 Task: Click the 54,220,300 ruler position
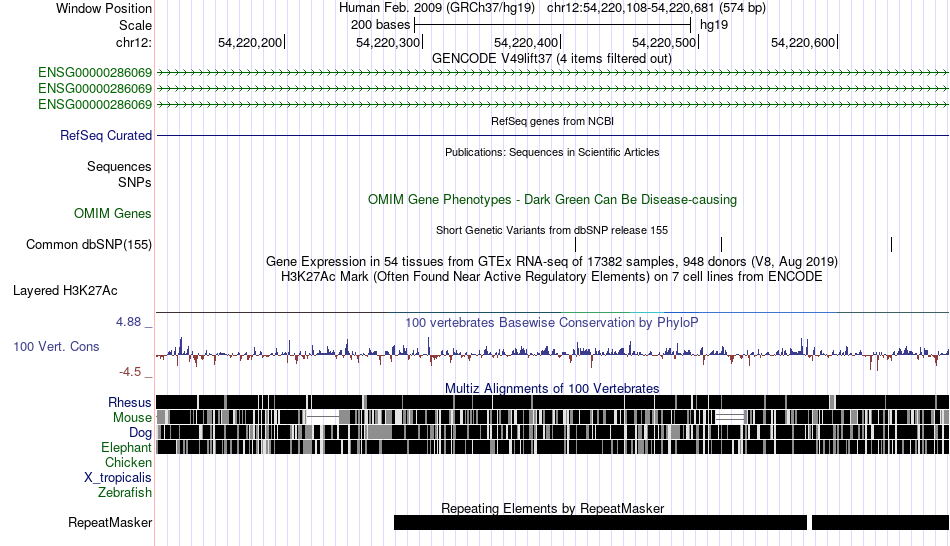click(x=389, y=42)
